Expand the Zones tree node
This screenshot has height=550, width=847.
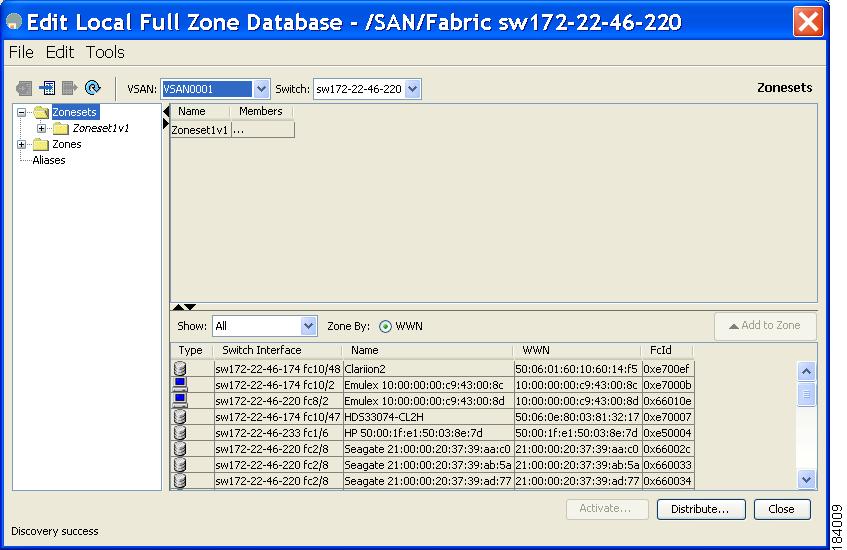(x=22, y=144)
